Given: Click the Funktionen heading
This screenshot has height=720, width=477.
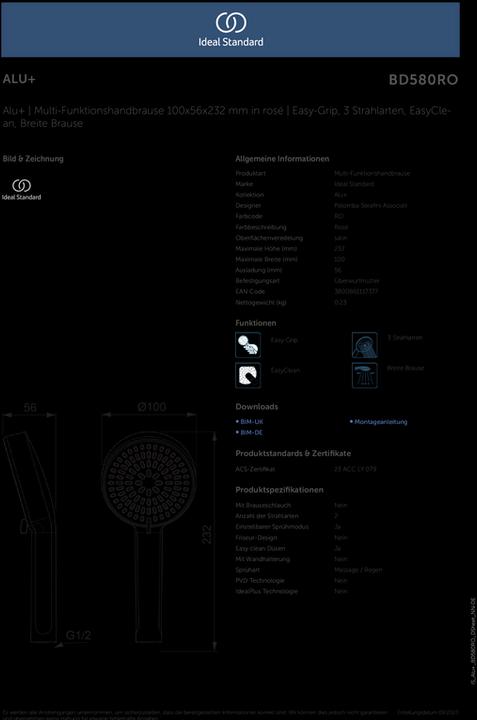Looking at the screenshot, I should [256, 323].
